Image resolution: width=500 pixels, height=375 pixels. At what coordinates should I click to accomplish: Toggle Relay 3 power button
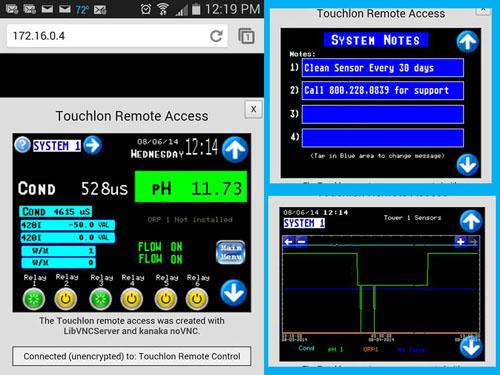click(x=100, y=299)
